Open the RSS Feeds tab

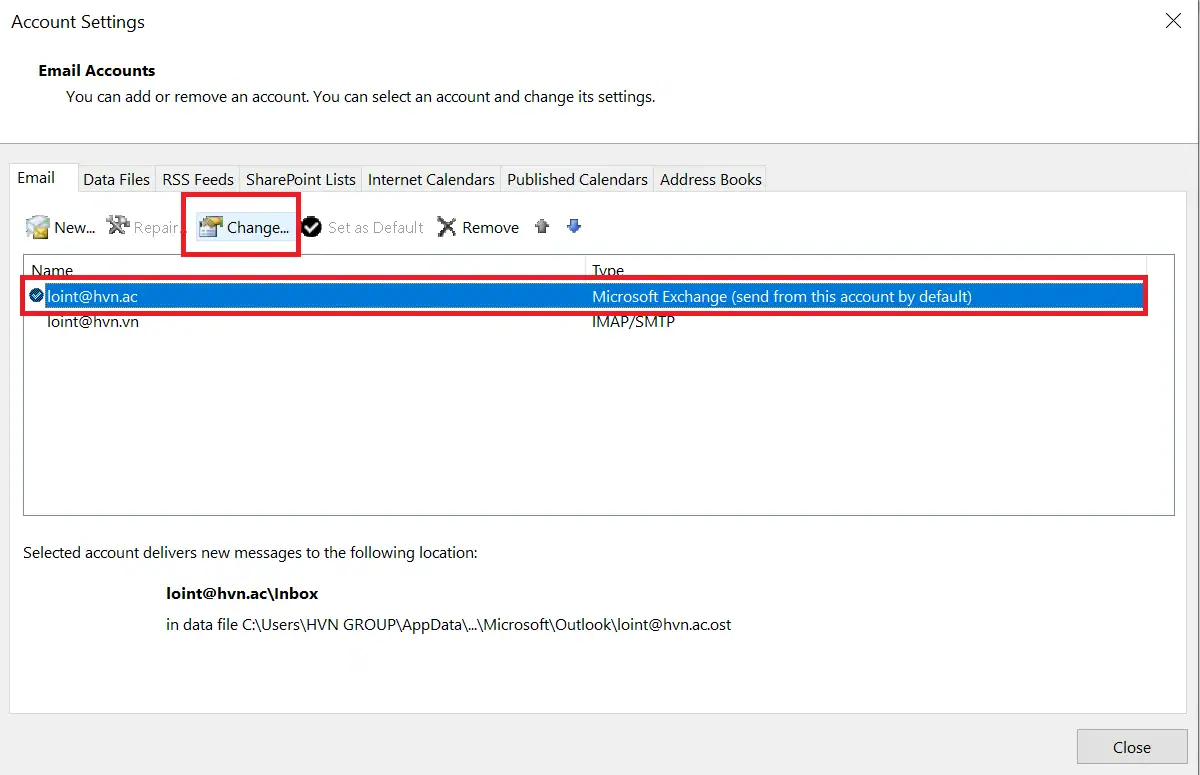[x=198, y=179]
